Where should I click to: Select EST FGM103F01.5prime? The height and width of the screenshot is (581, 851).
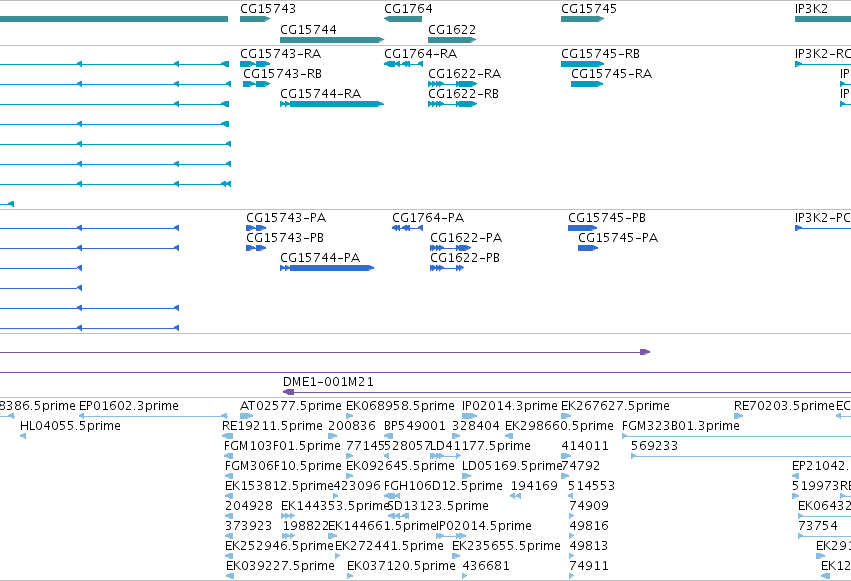282,446
